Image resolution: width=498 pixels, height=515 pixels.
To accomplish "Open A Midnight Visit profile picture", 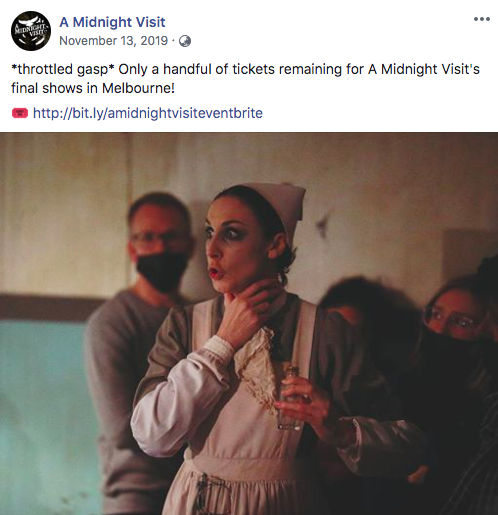I will (x=31, y=31).
